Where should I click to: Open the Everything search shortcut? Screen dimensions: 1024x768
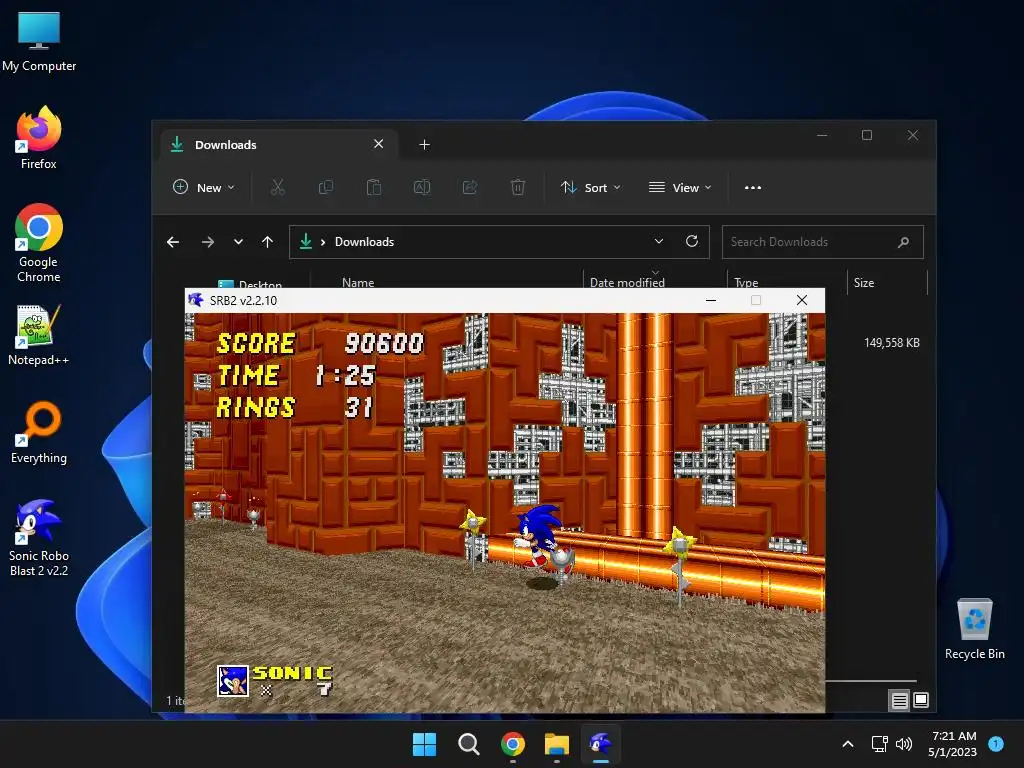pos(39,432)
